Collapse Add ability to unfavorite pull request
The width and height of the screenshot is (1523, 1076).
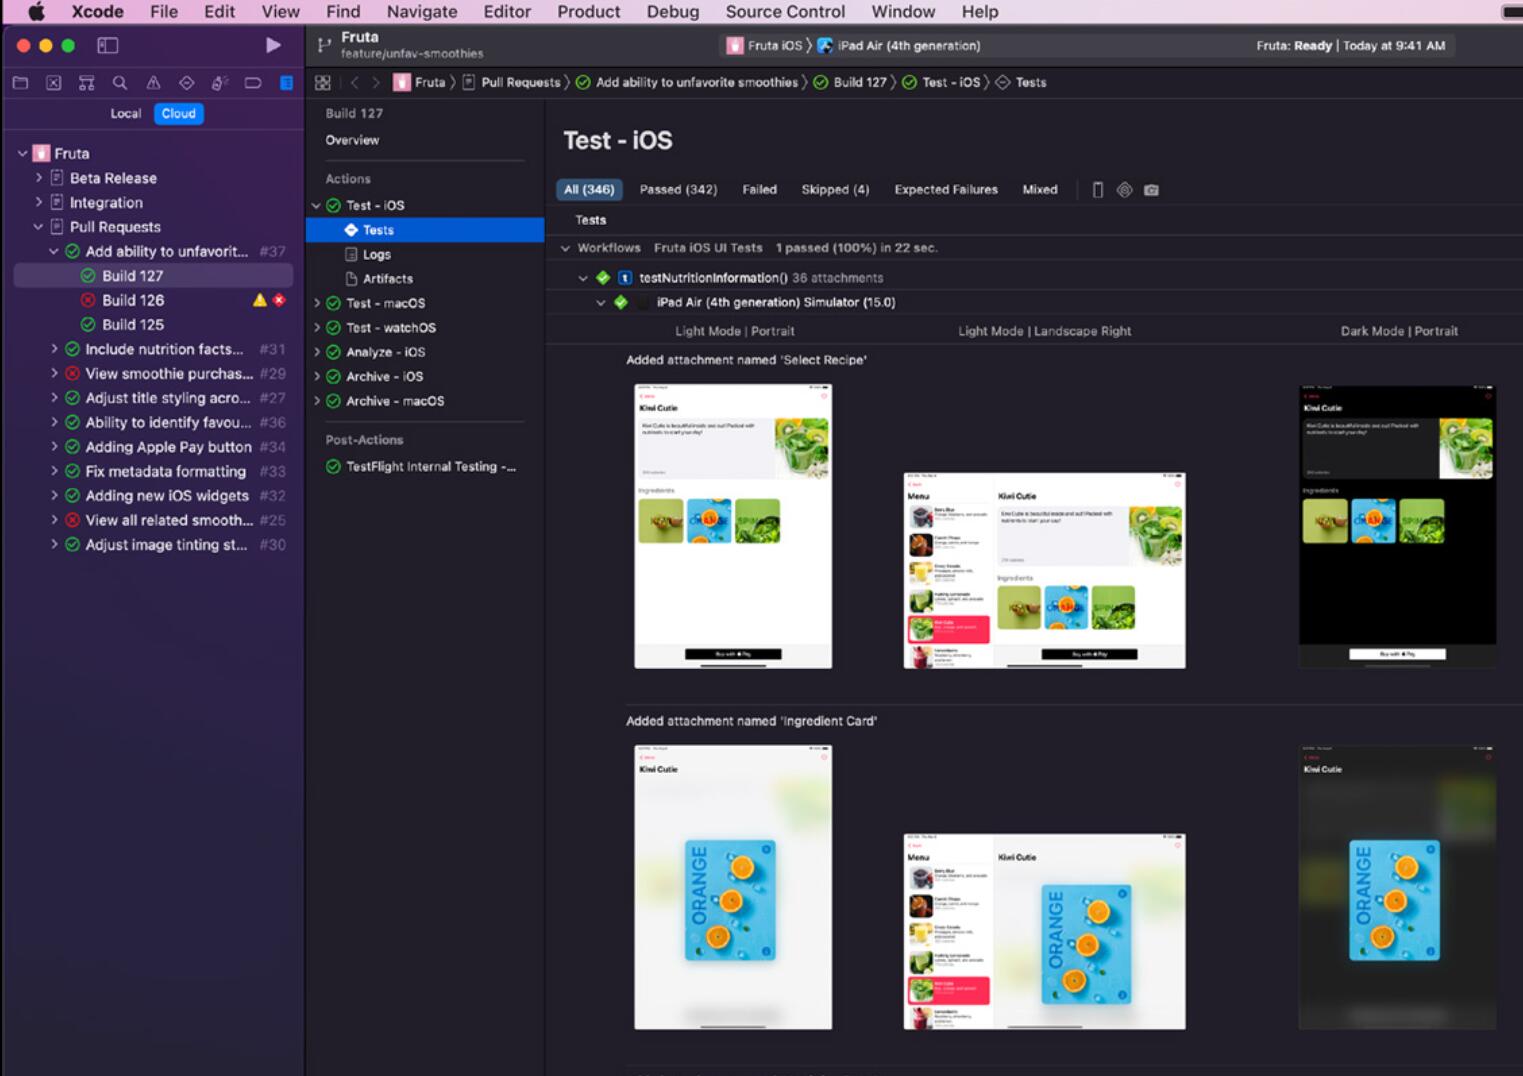pyautogui.click(x=54, y=252)
